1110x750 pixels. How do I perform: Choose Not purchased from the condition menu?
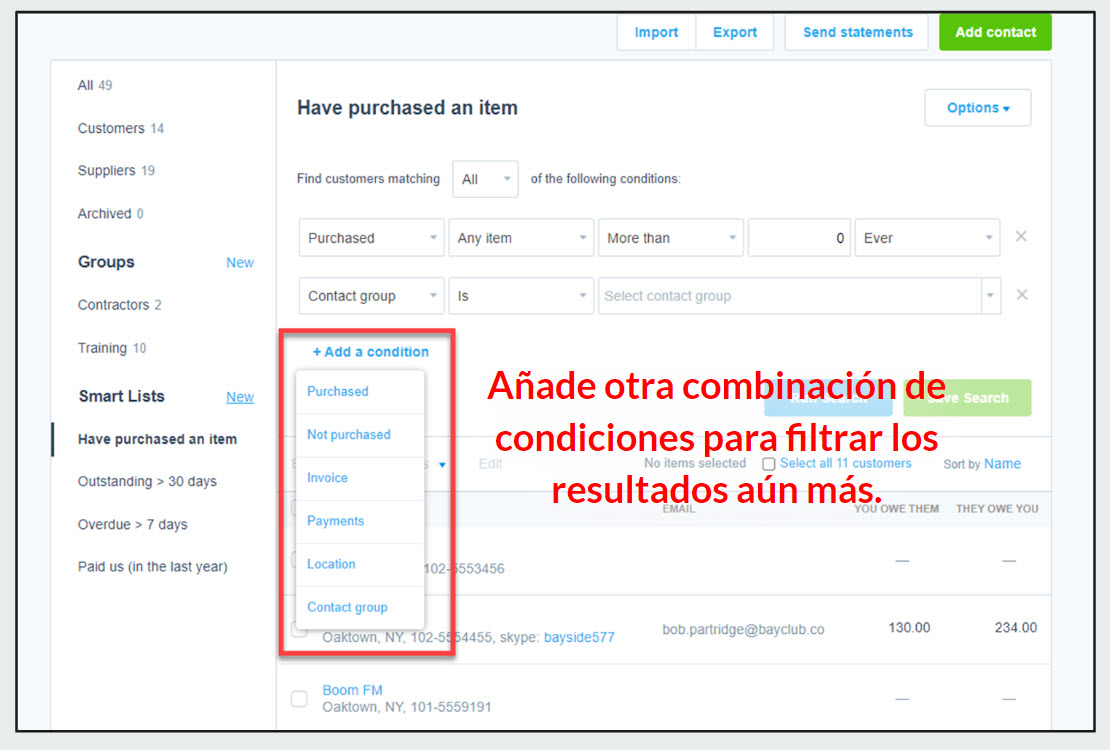click(349, 435)
